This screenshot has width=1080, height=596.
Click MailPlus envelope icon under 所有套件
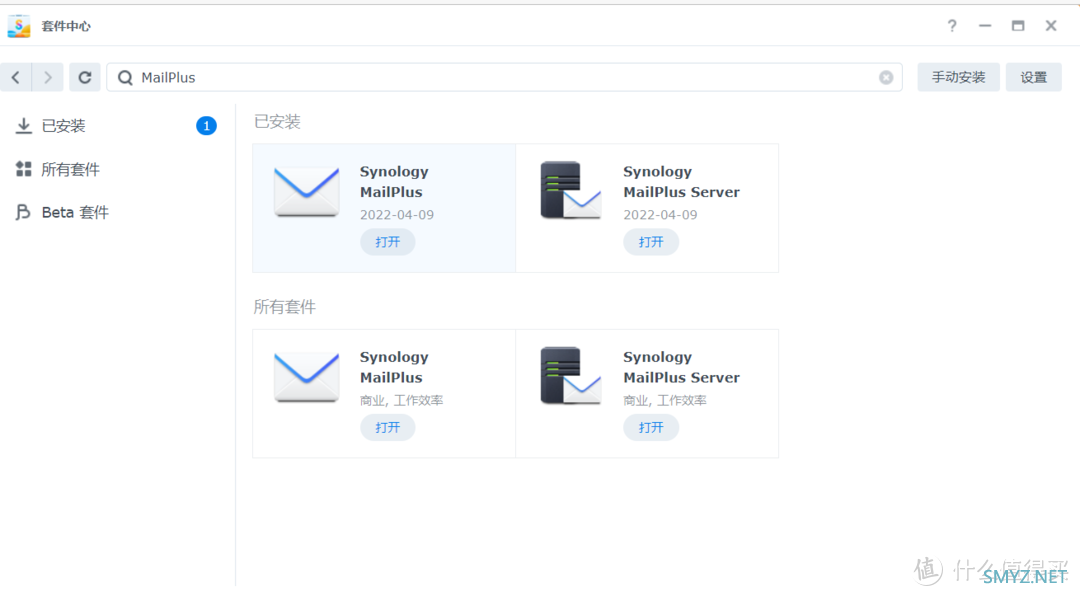[307, 377]
